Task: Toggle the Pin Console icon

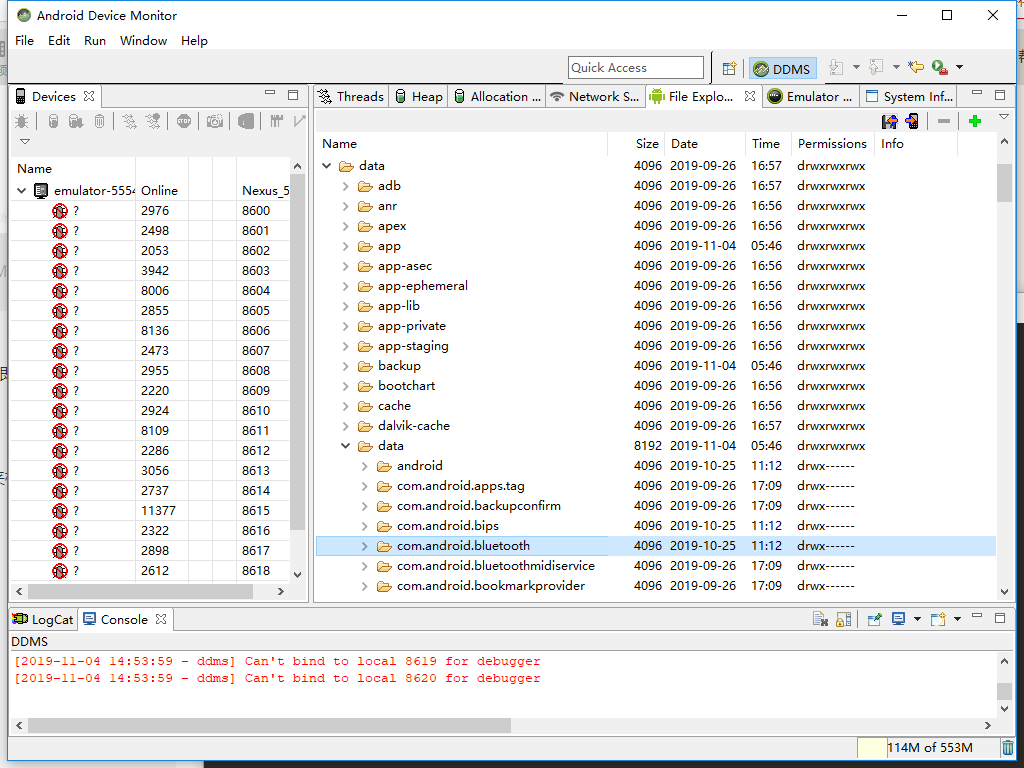Action: point(874,619)
